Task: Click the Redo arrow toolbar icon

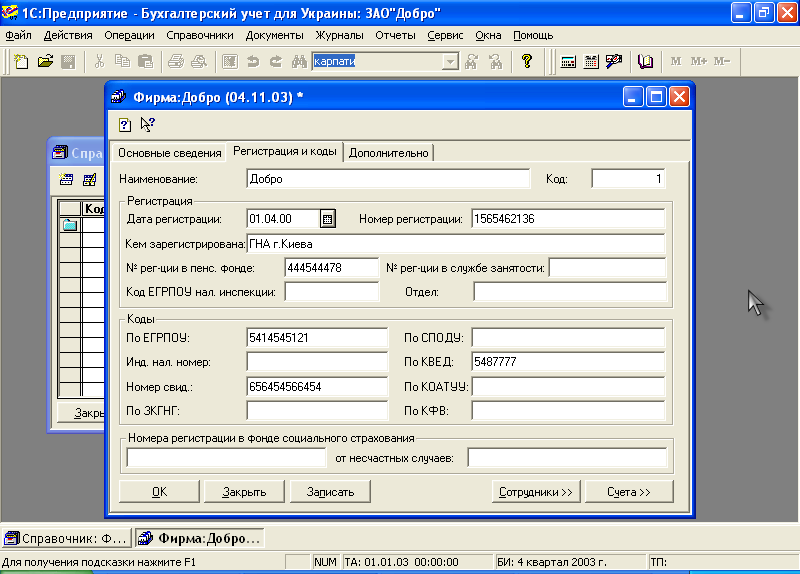Action: click(x=276, y=62)
